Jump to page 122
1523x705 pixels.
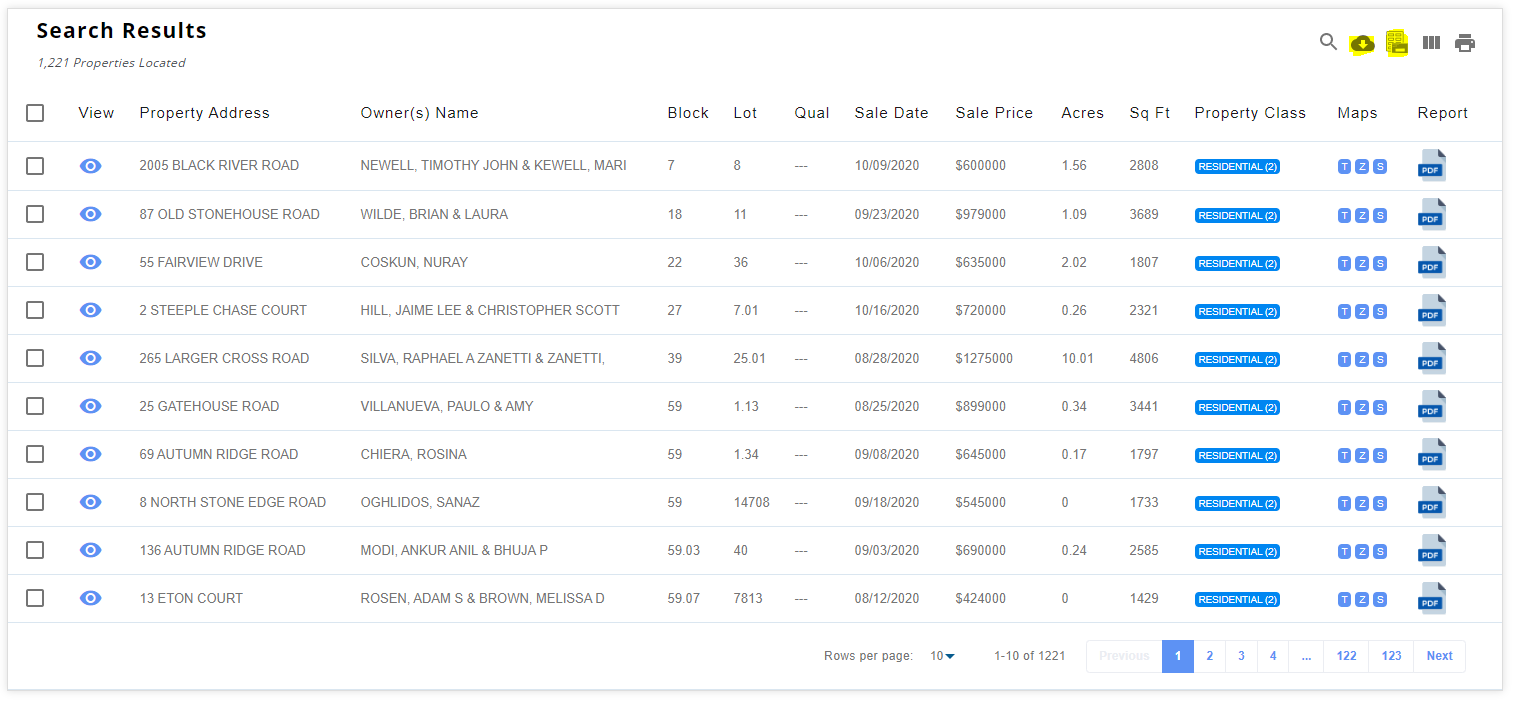pos(1347,656)
